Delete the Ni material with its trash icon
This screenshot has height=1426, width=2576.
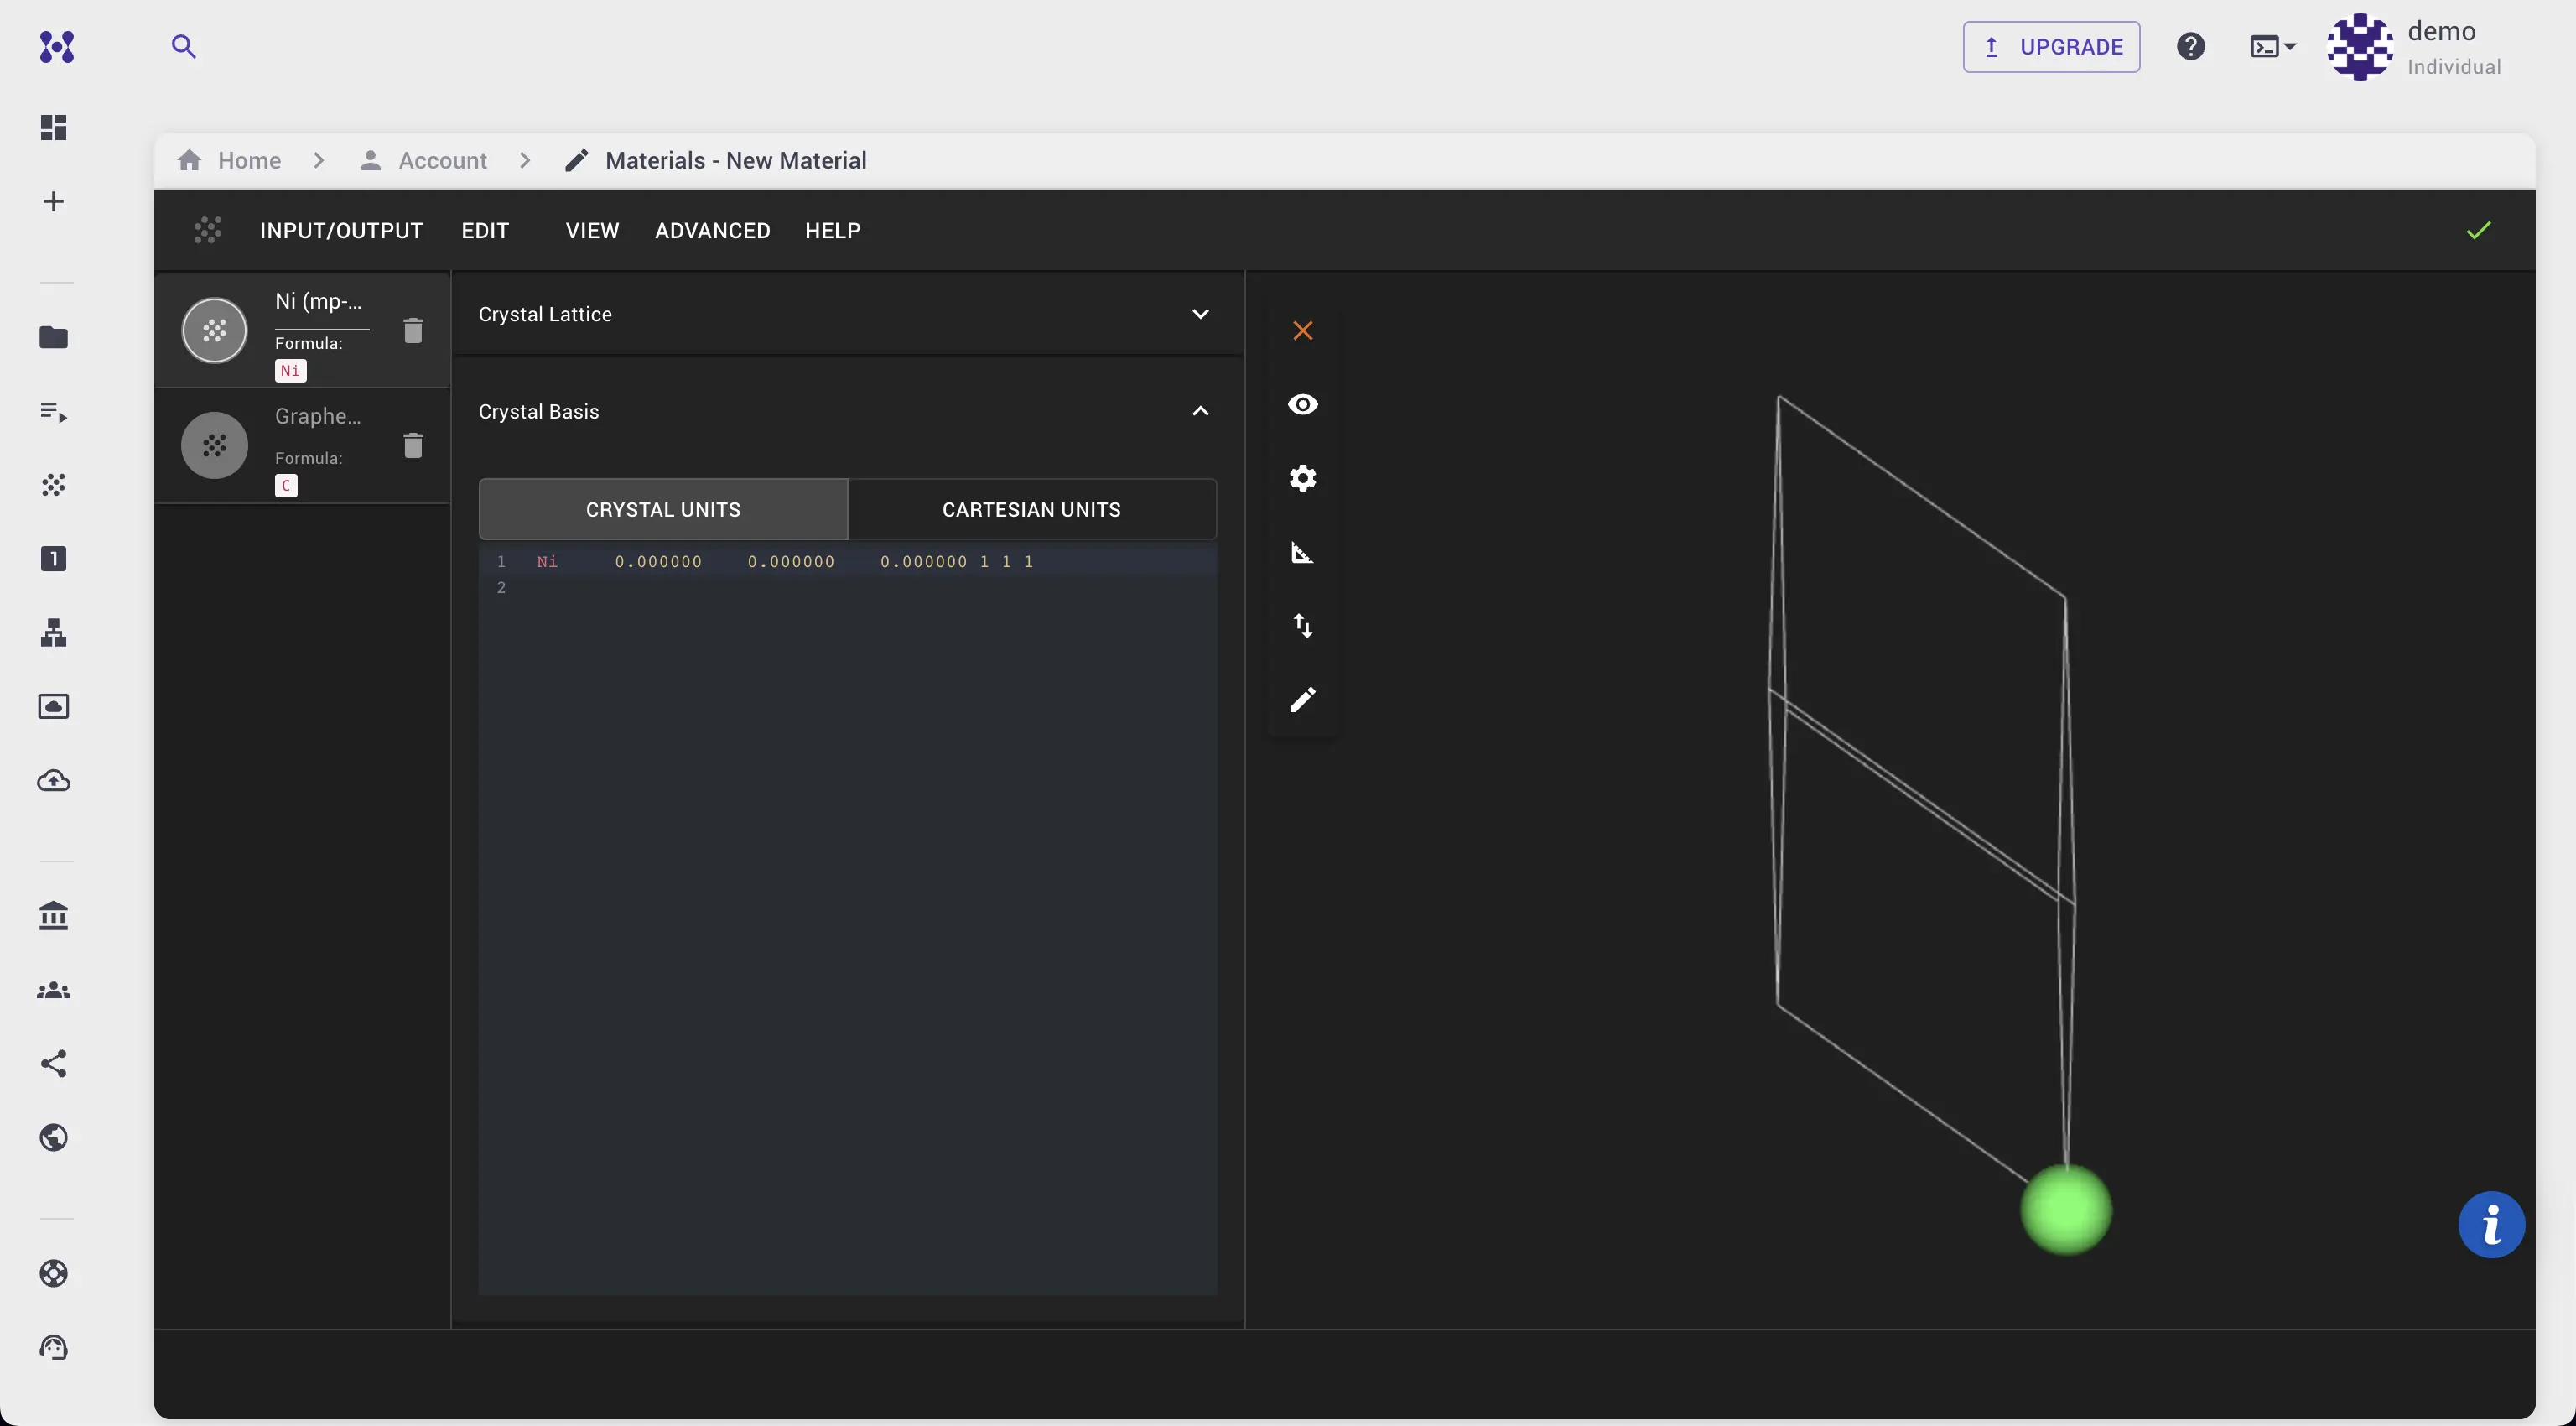pyautogui.click(x=413, y=330)
